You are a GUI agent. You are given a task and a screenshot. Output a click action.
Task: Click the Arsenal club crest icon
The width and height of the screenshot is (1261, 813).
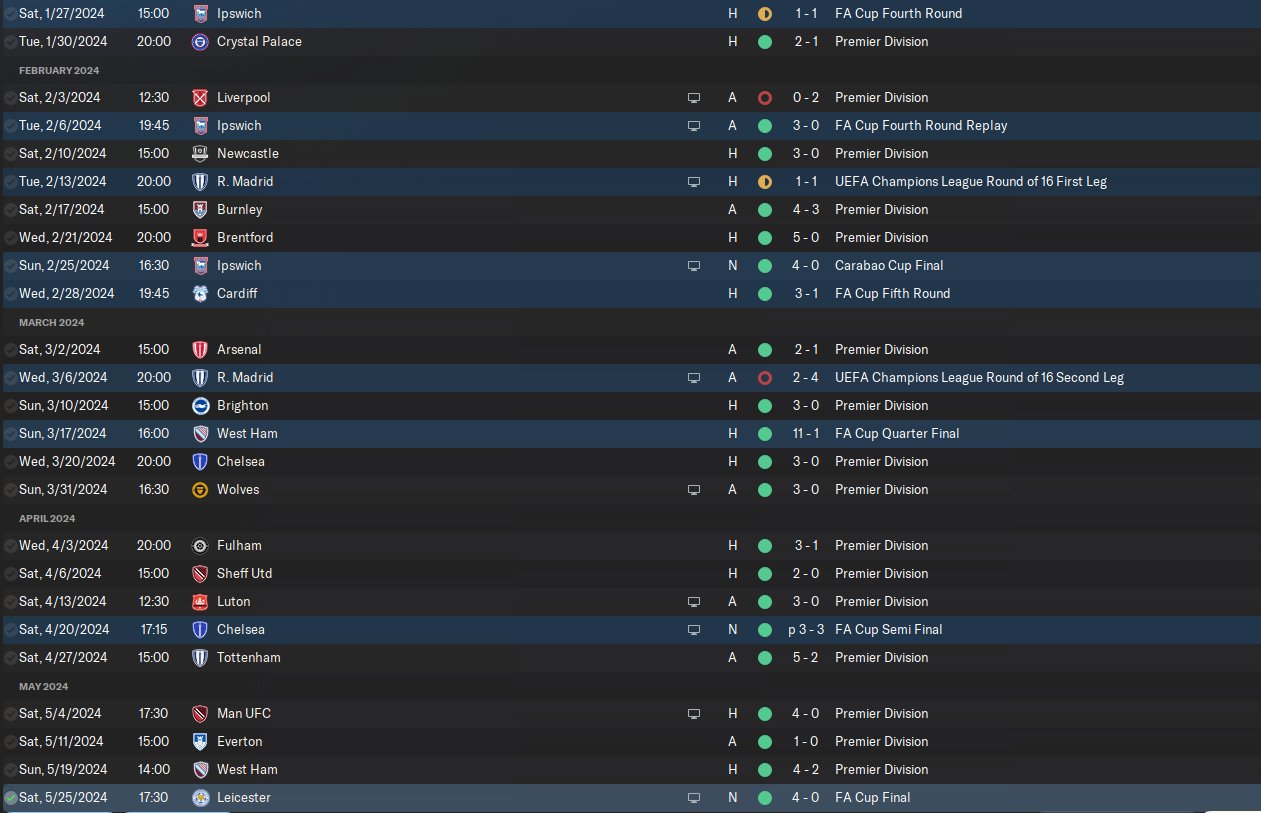coord(200,349)
